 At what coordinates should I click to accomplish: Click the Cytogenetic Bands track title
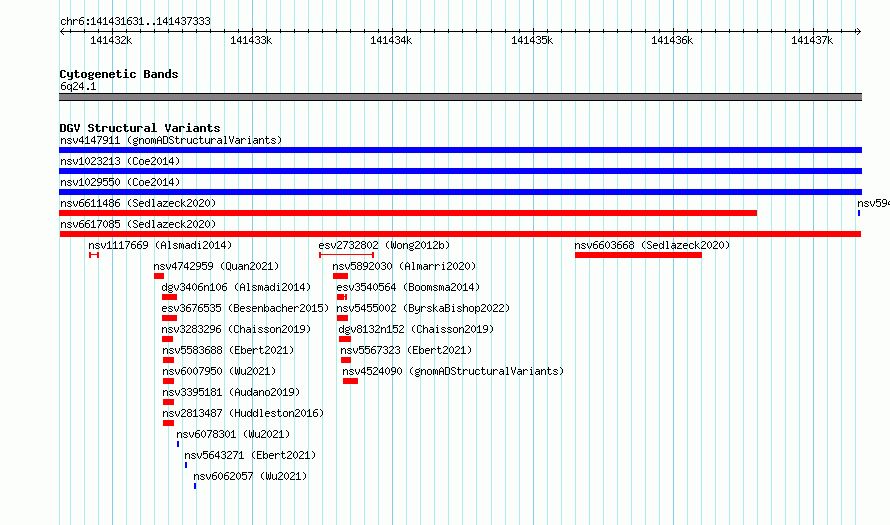(x=119, y=74)
